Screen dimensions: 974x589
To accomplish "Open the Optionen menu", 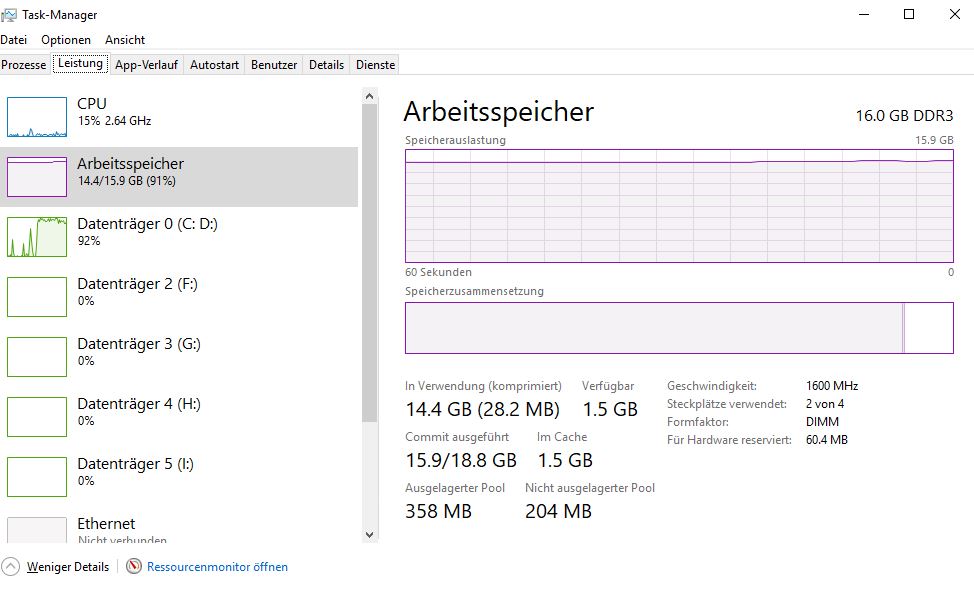I will pyautogui.click(x=66, y=39).
